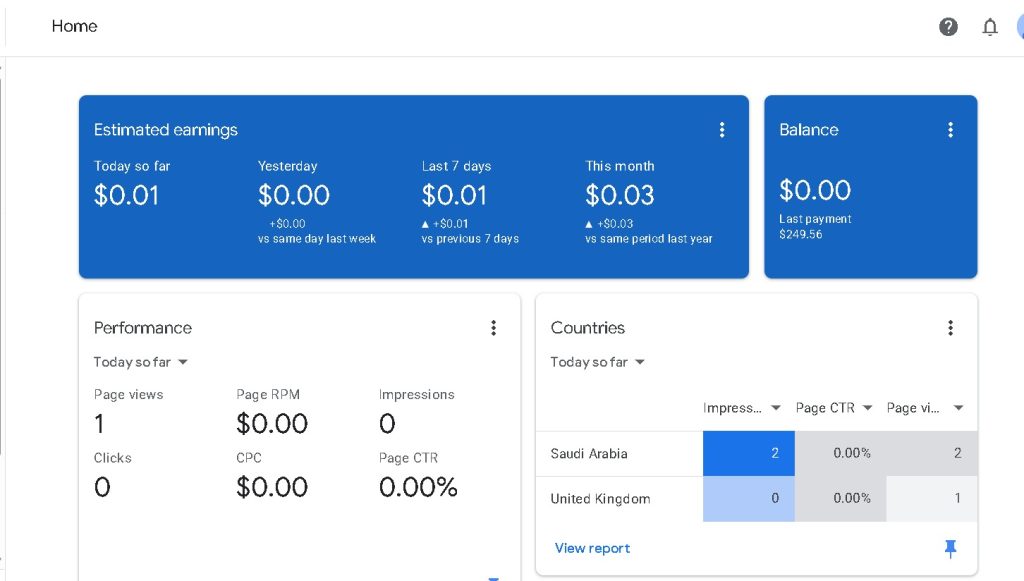Pin the Countries card with pin icon
The width and height of the screenshot is (1024, 581).
coord(950,548)
